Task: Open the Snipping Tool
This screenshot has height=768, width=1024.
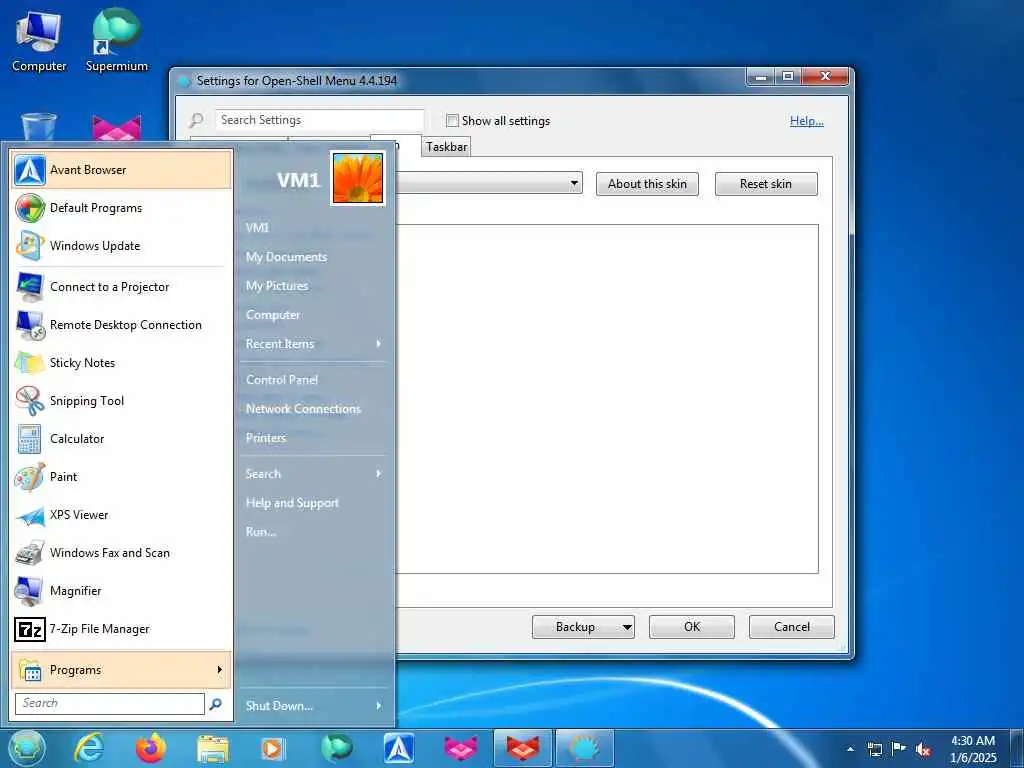Action: 121,400
